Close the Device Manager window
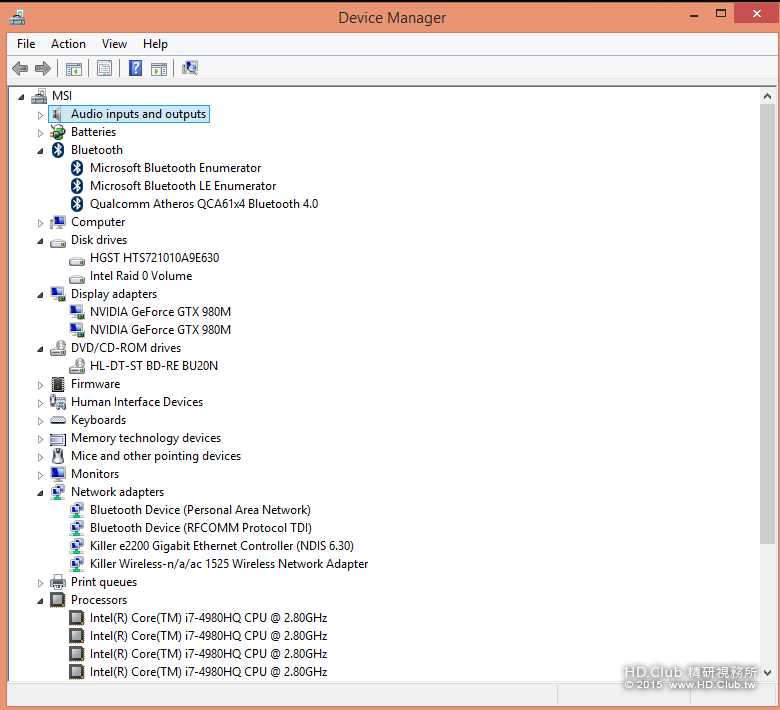This screenshot has height=710, width=780. tap(757, 13)
